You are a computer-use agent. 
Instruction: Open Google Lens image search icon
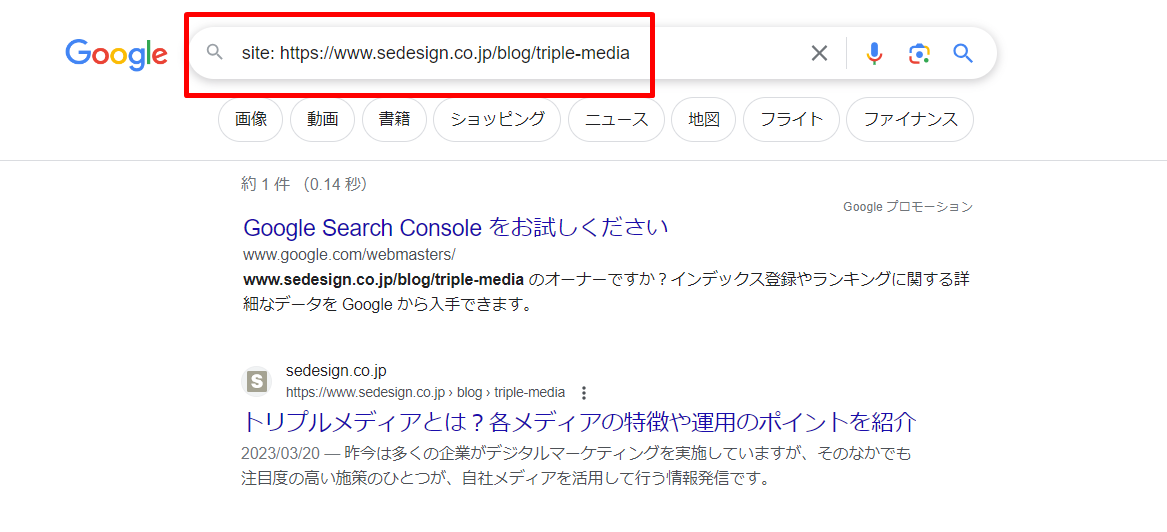(919, 53)
